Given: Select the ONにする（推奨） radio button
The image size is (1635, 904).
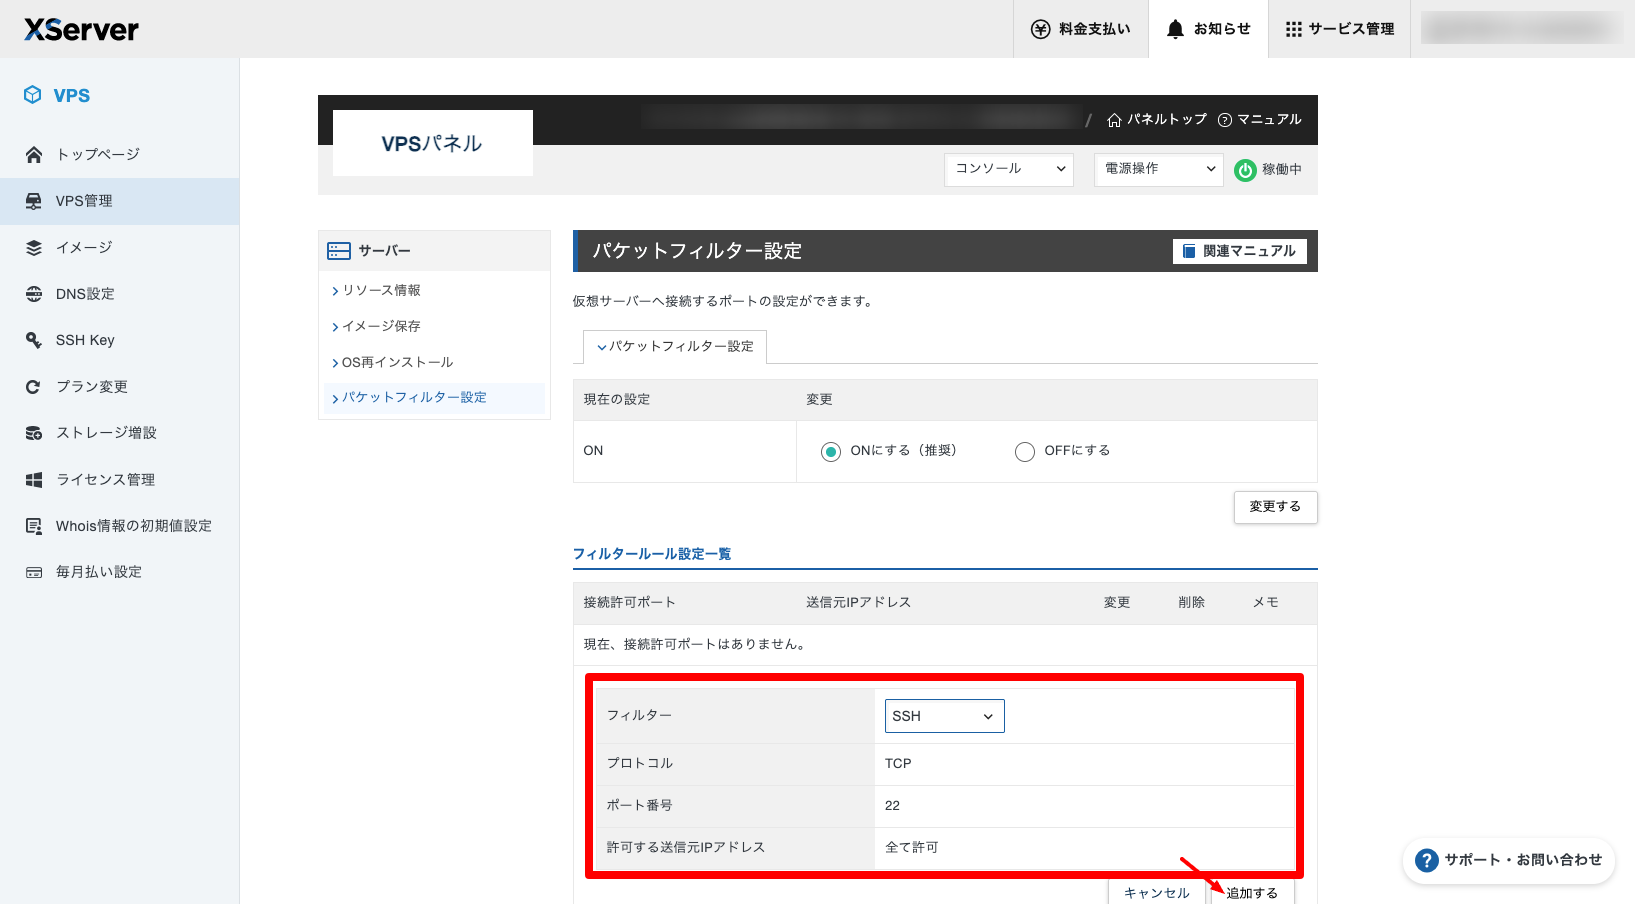Looking at the screenshot, I should (831, 452).
